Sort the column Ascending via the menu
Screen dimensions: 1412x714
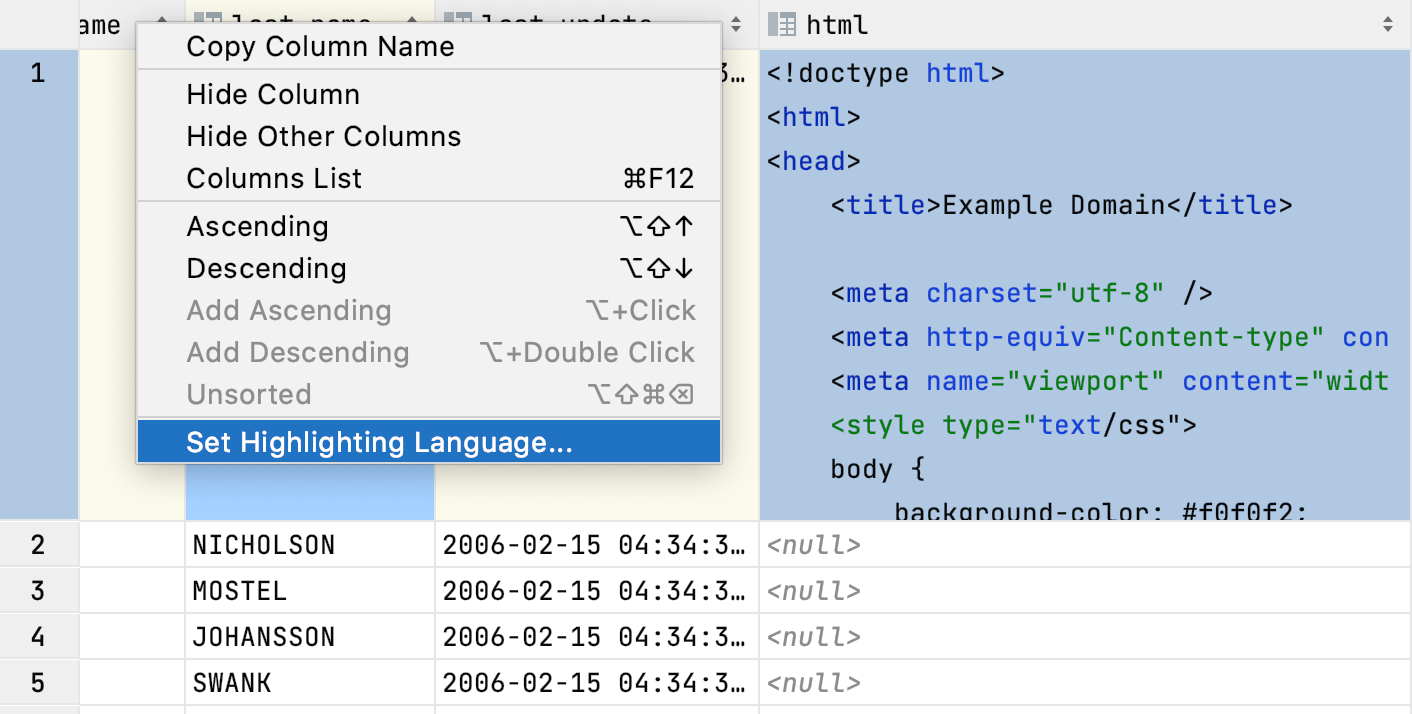click(257, 226)
